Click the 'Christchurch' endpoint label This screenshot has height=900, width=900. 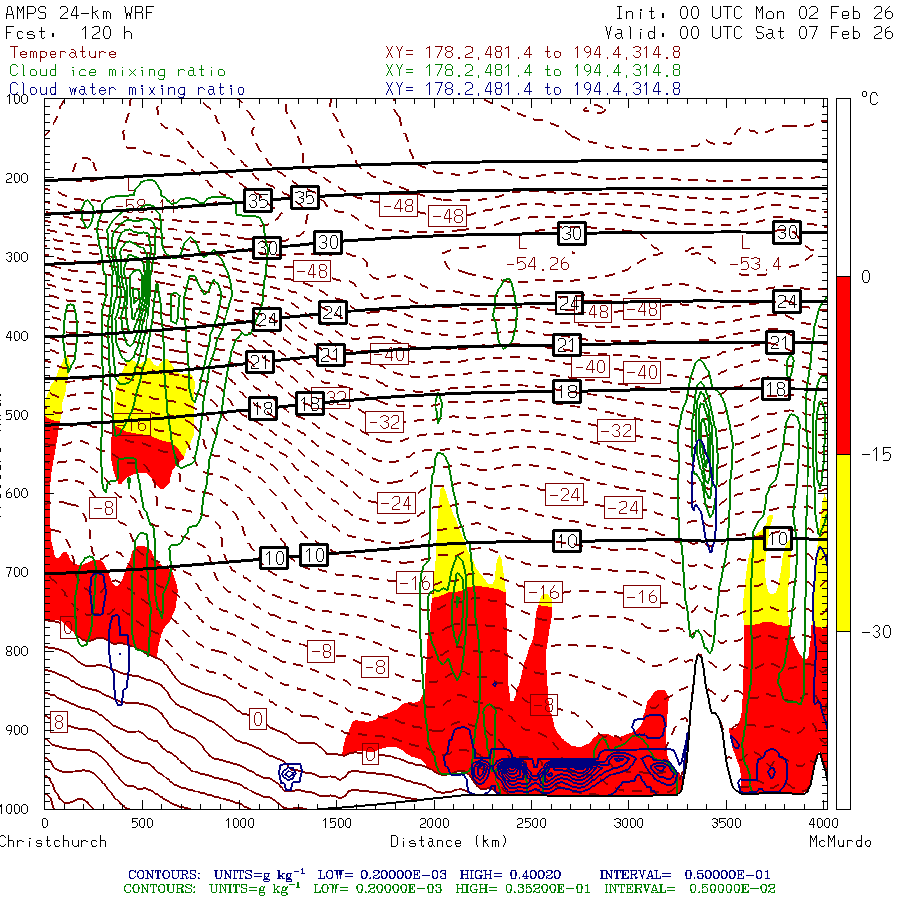click(x=53, y=841)
